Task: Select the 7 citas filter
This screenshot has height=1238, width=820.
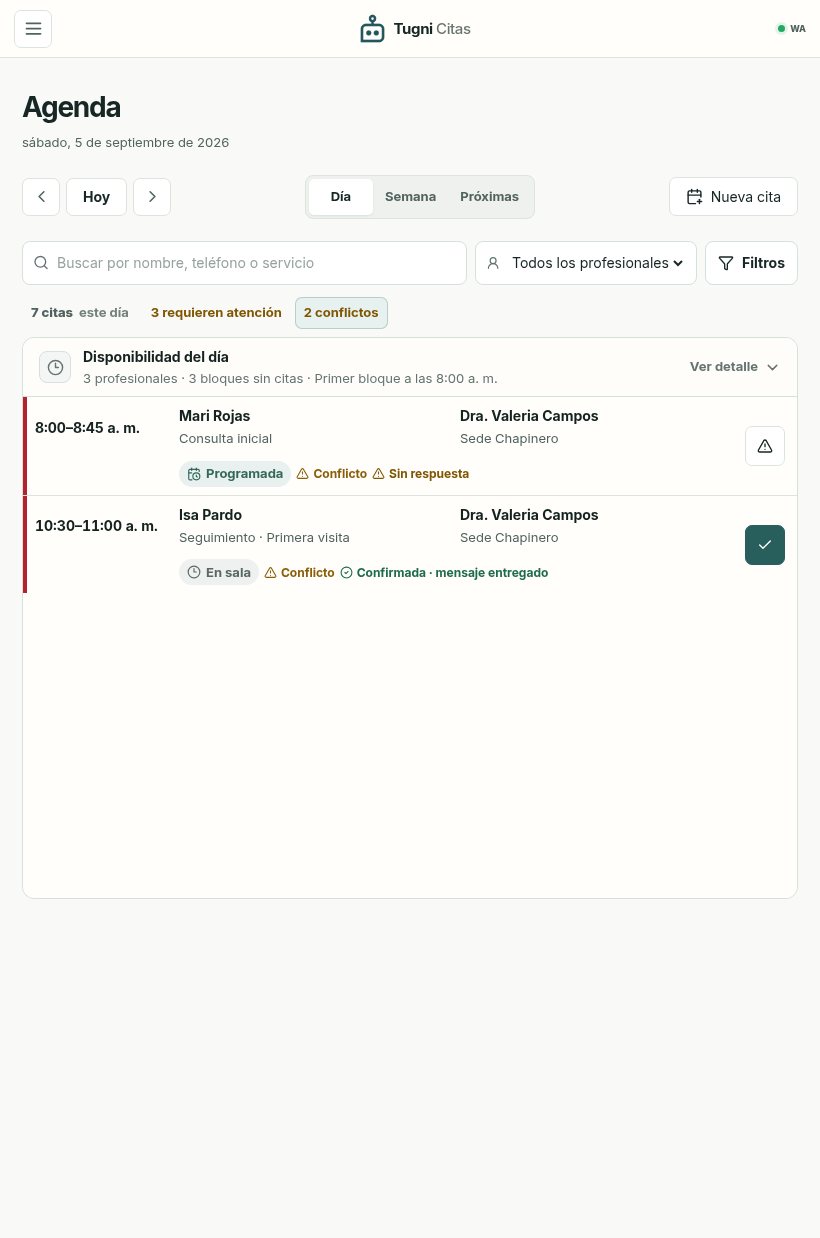Action: click(x=80, y=313)
